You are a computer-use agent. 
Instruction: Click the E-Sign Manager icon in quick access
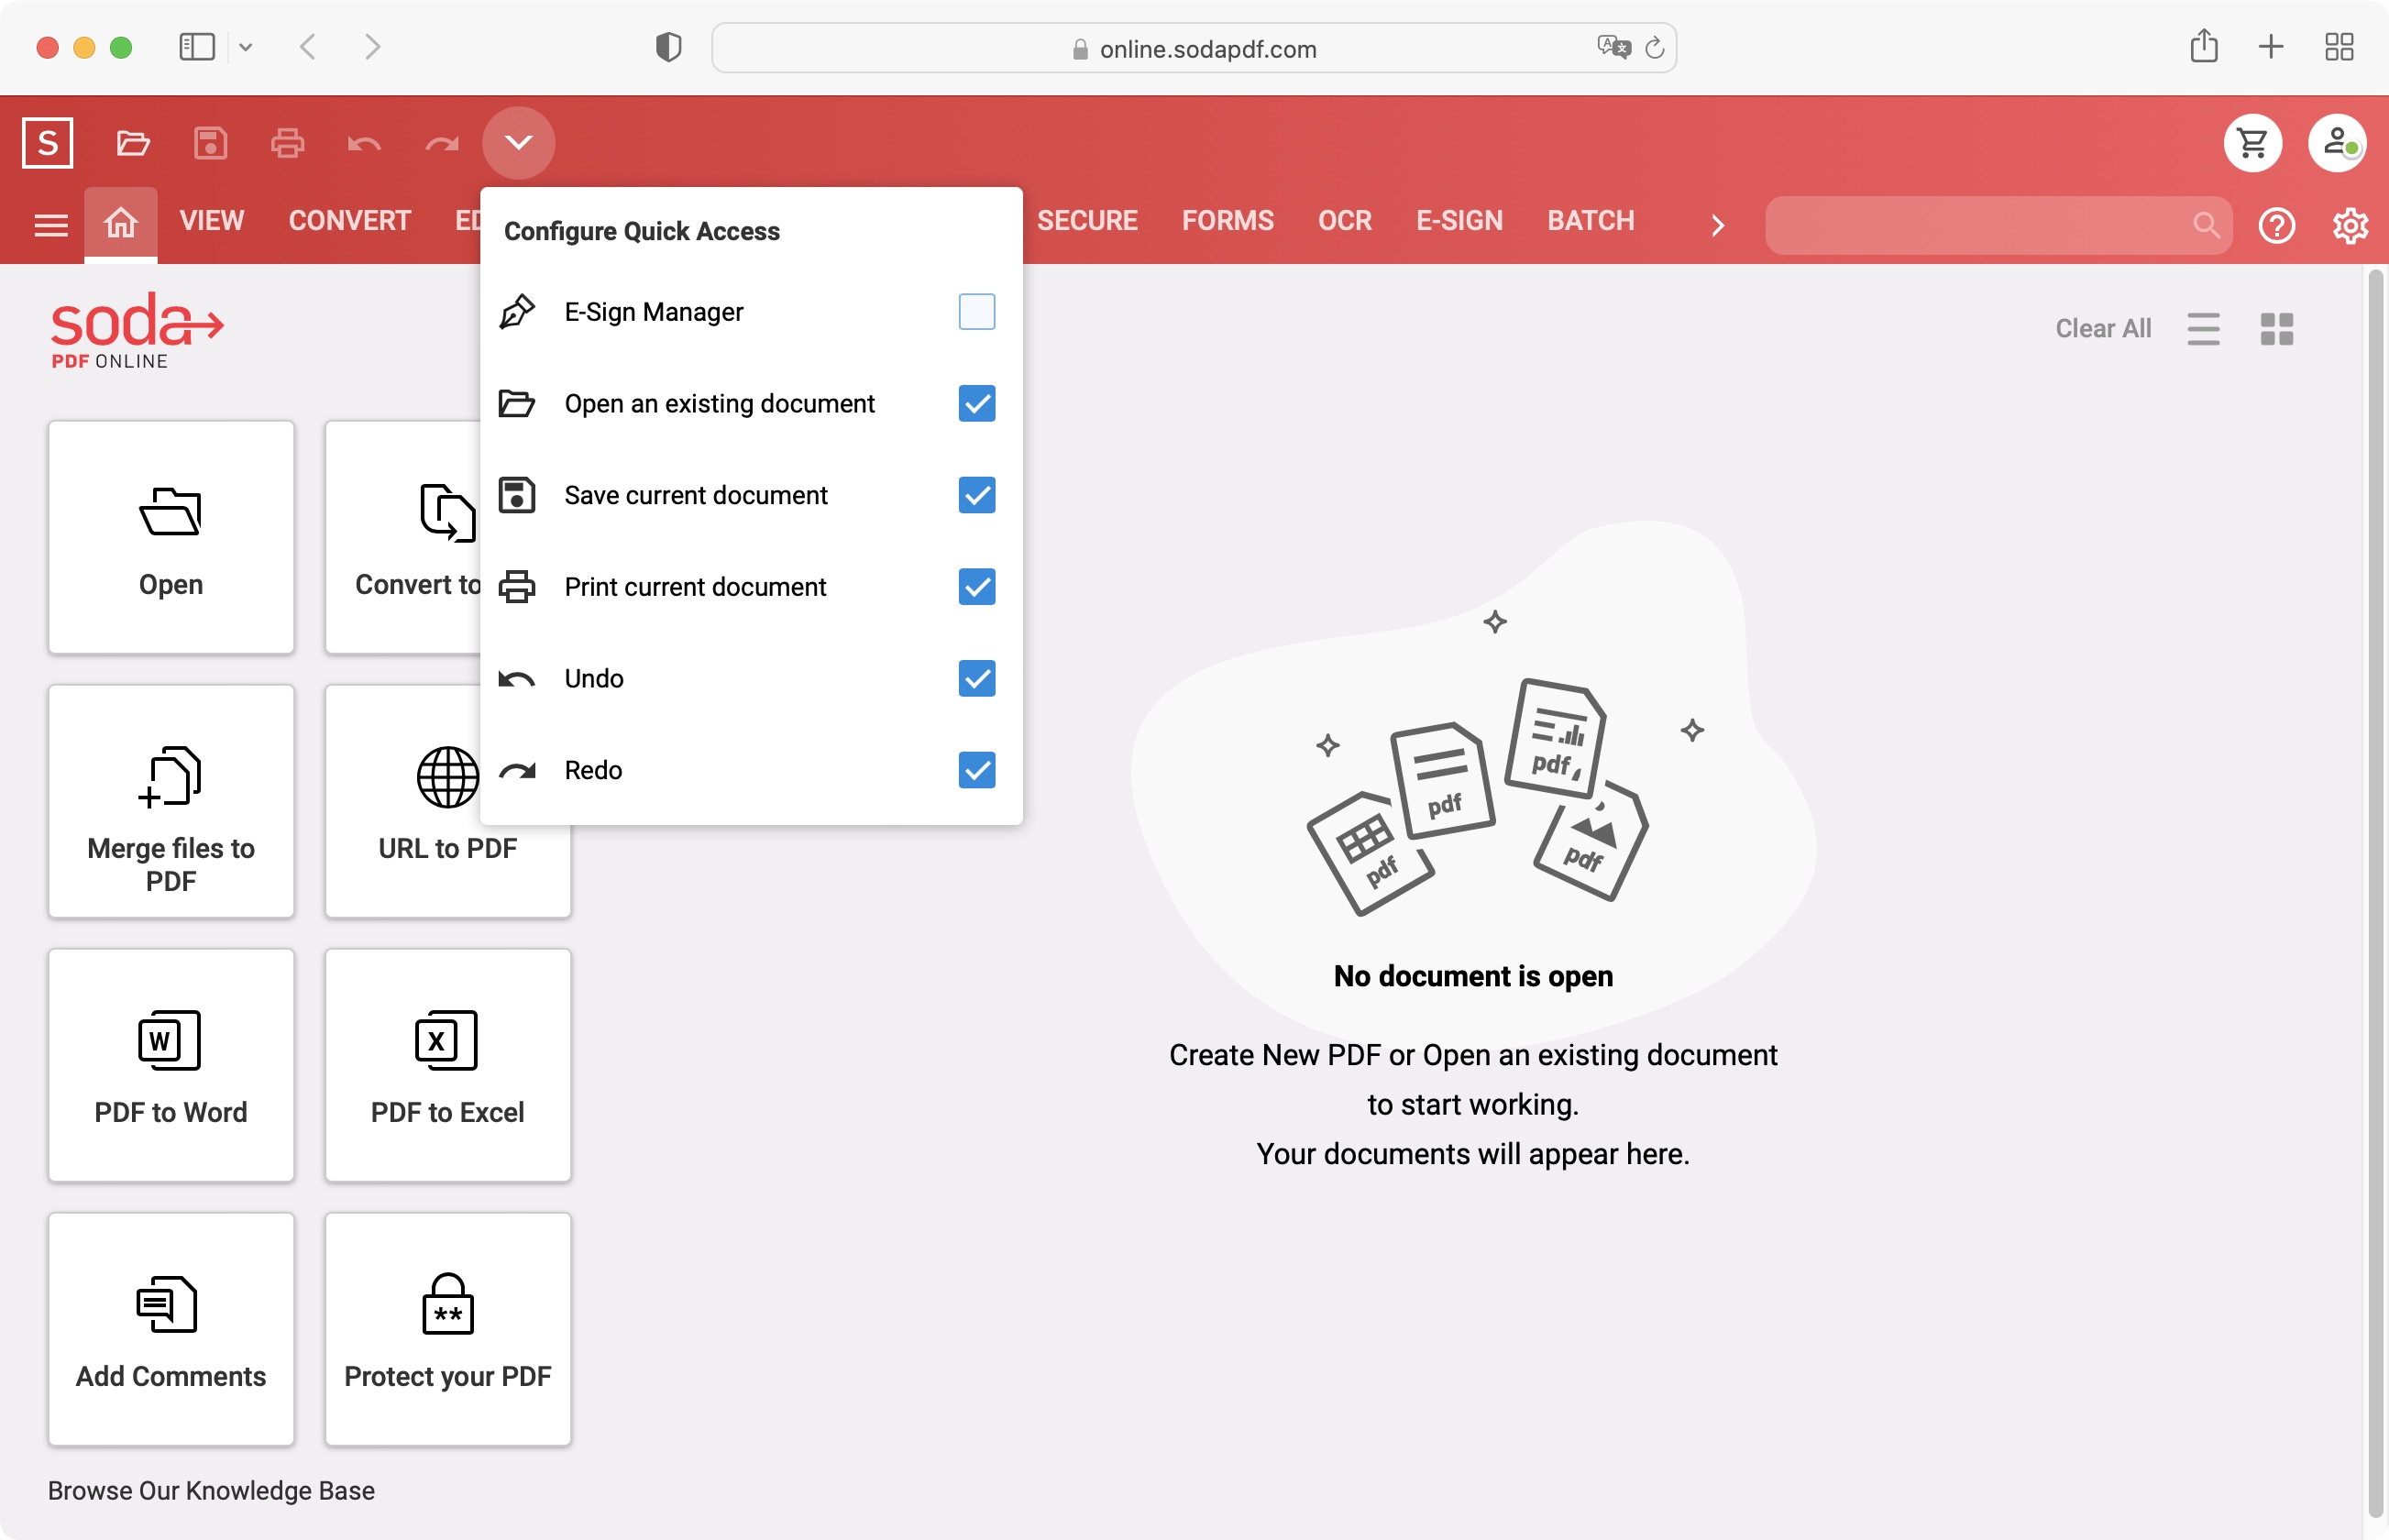[x=517, y=312]
